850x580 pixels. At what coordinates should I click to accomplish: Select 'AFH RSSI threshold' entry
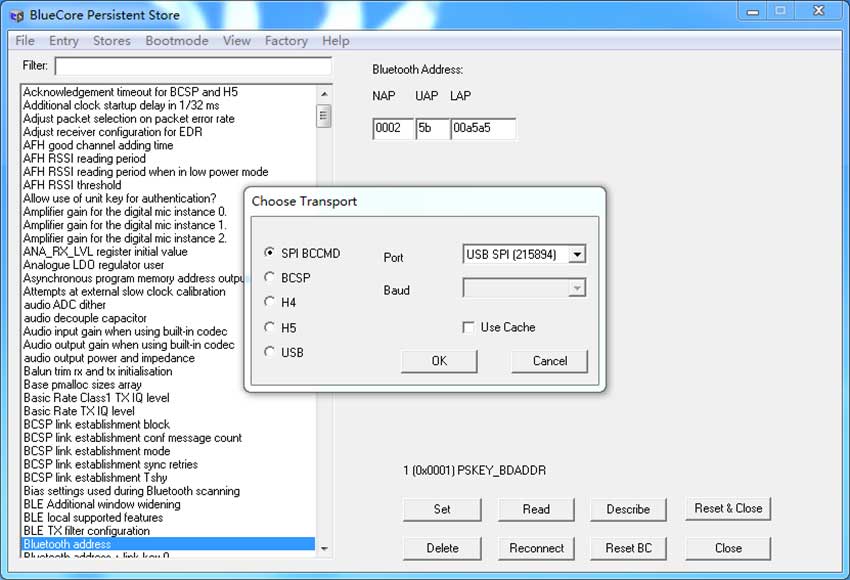73,185
